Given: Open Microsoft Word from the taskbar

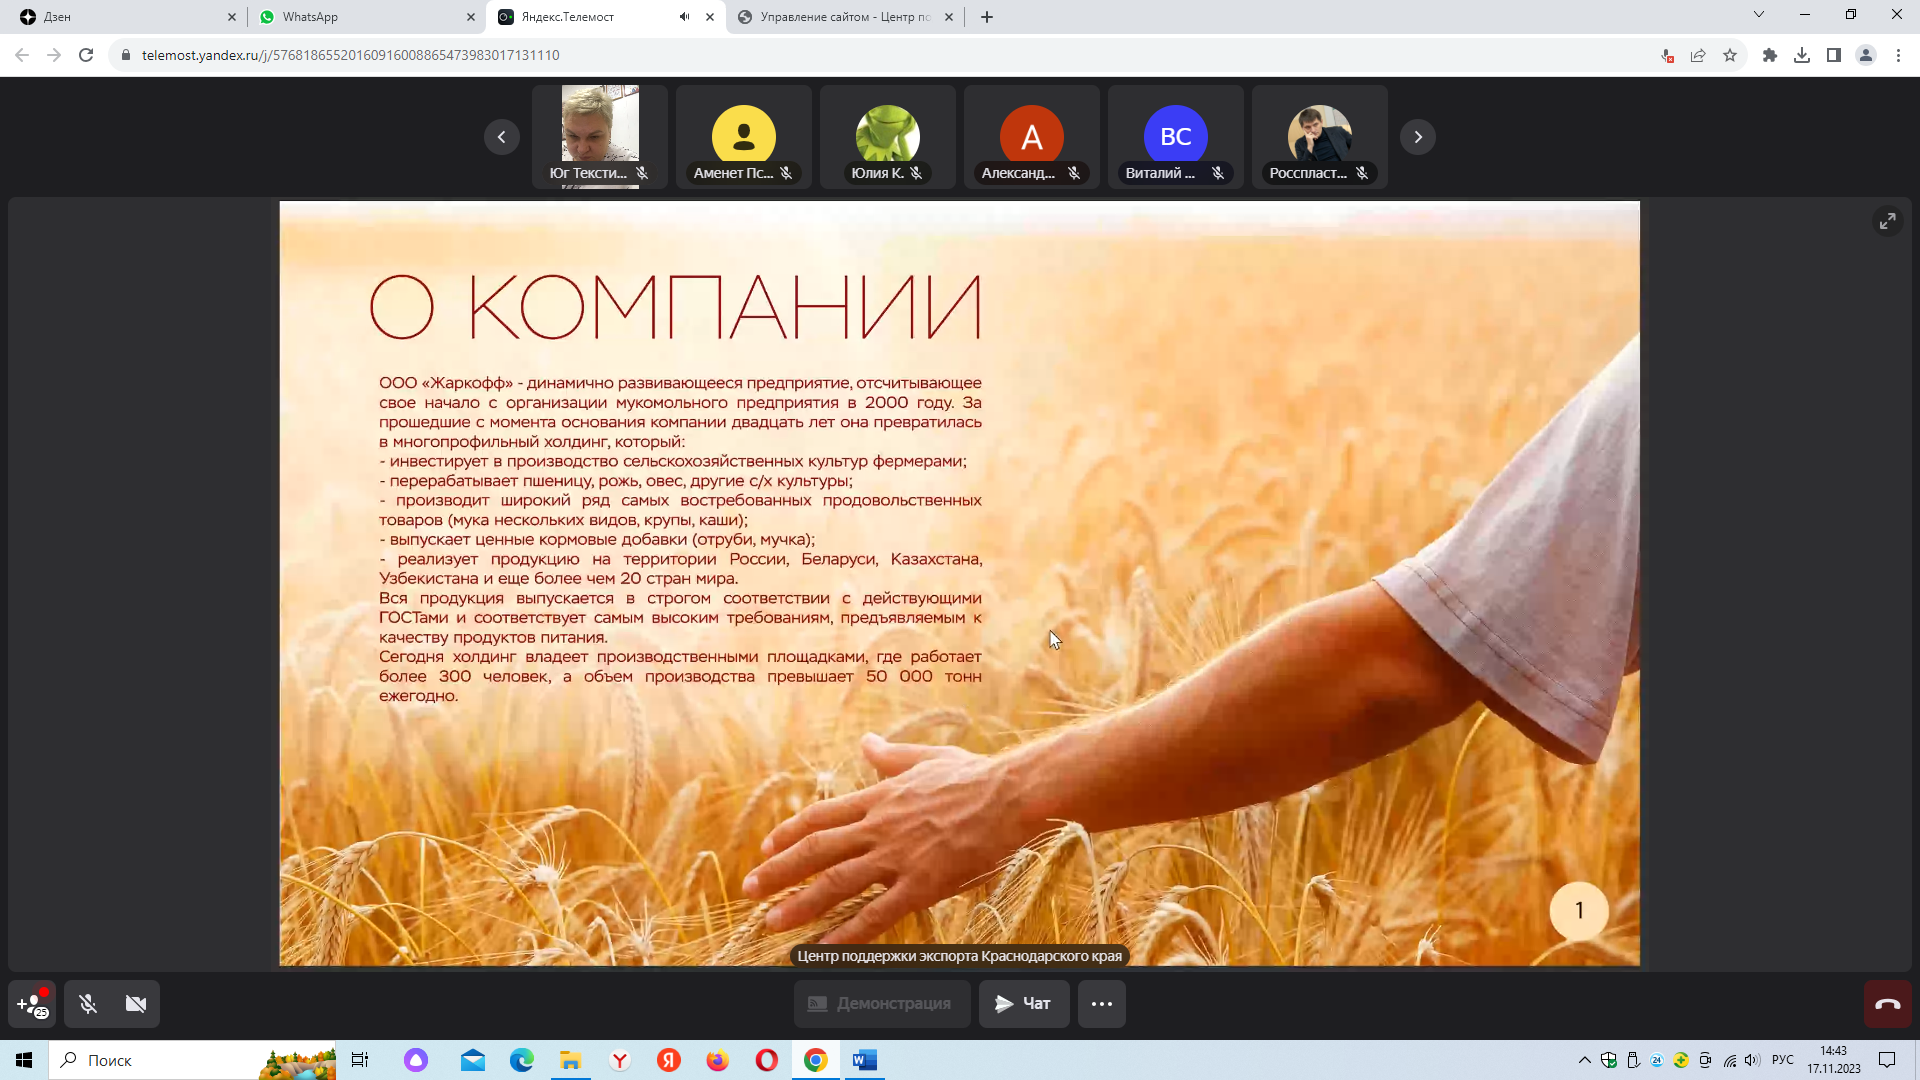Looking at the screenshot, I should 865,1060.
